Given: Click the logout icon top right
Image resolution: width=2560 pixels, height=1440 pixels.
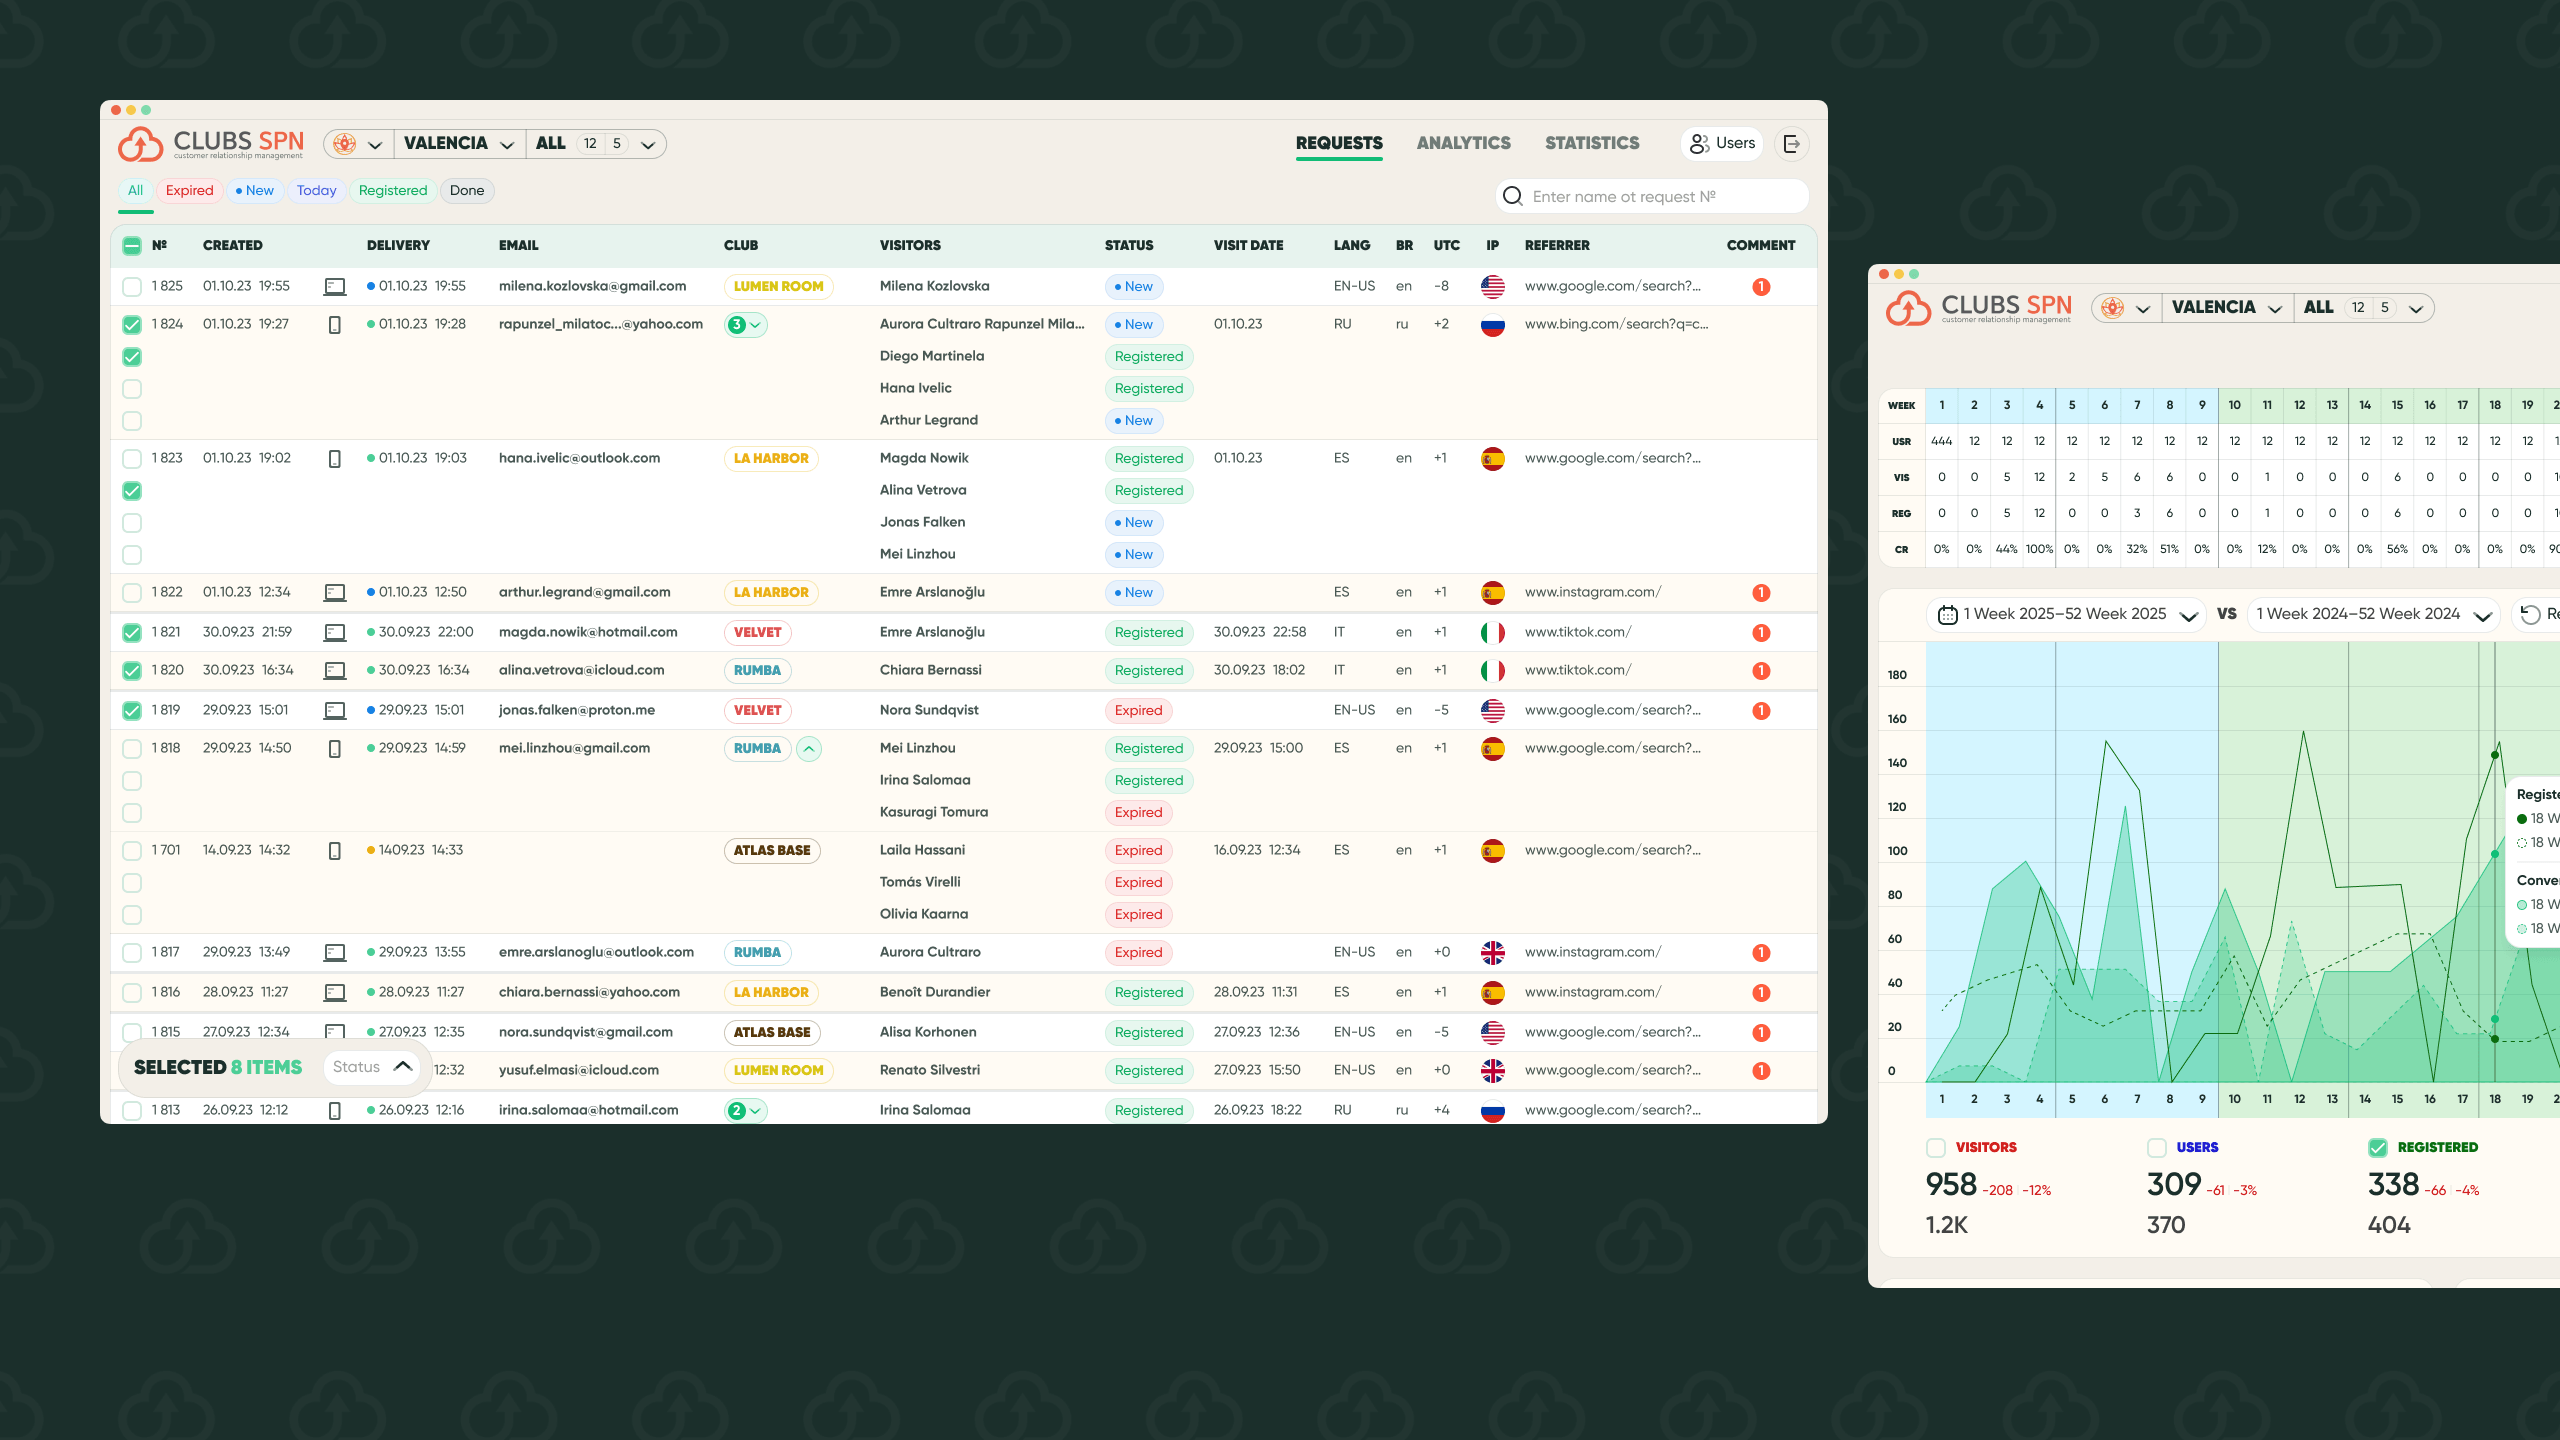Looking at the screenshot, I should 1791,143.
